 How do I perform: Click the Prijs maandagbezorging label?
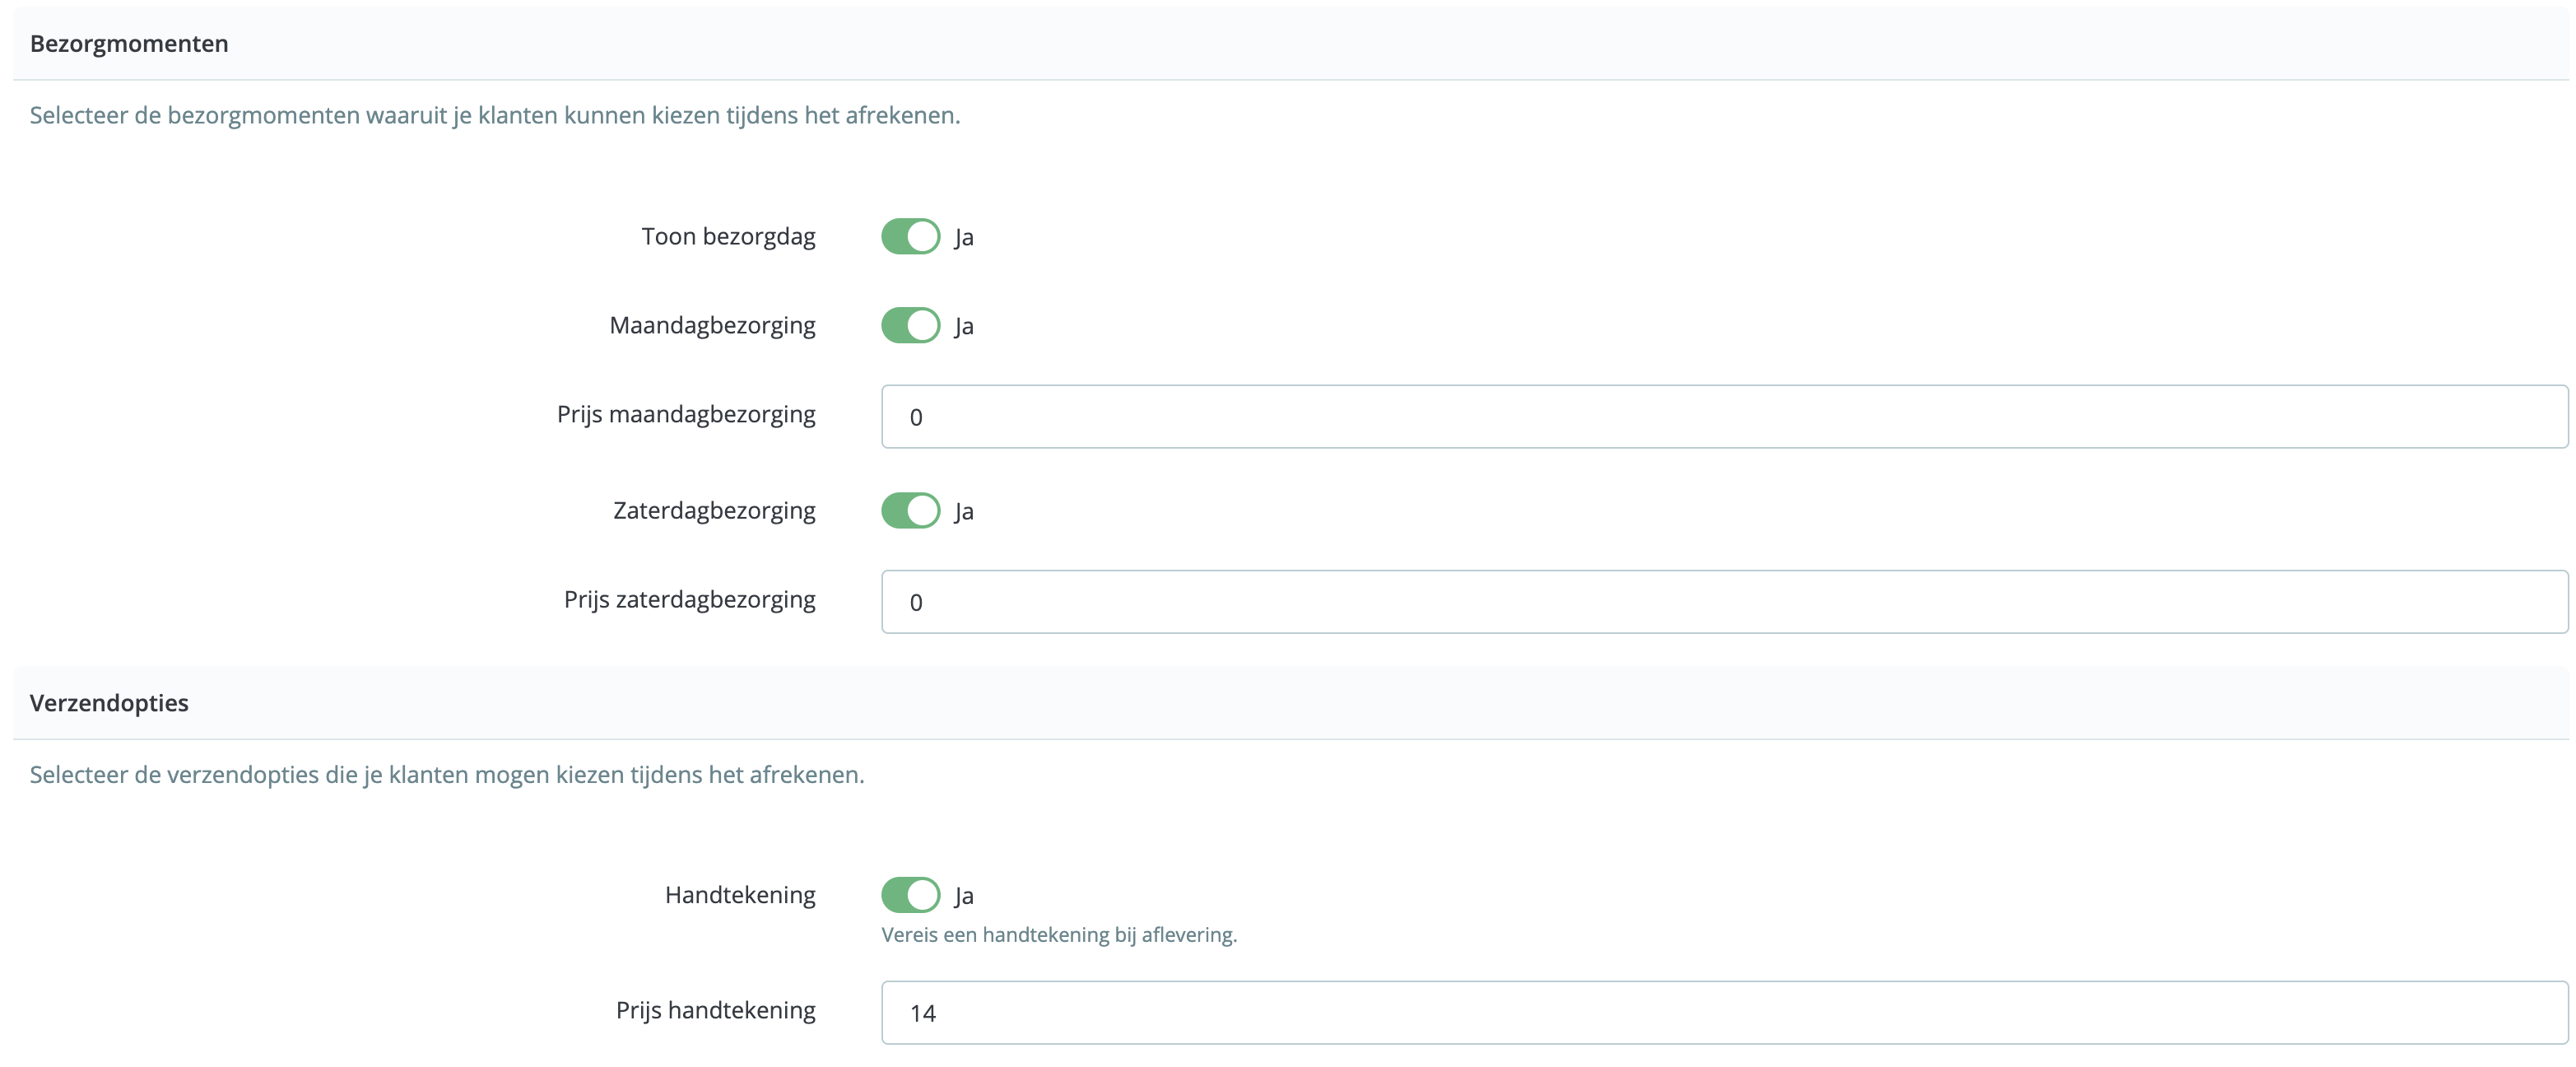[x=685, y=414]
